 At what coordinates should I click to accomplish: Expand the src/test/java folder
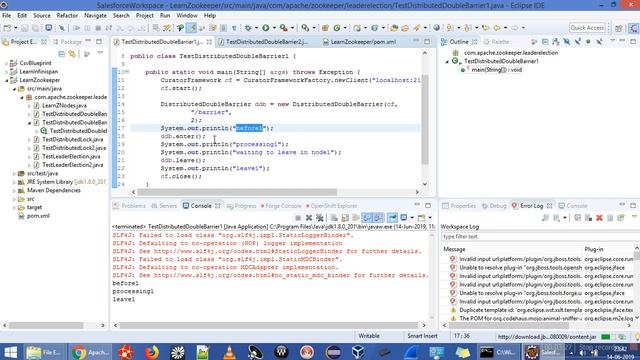tap(14, 173)
